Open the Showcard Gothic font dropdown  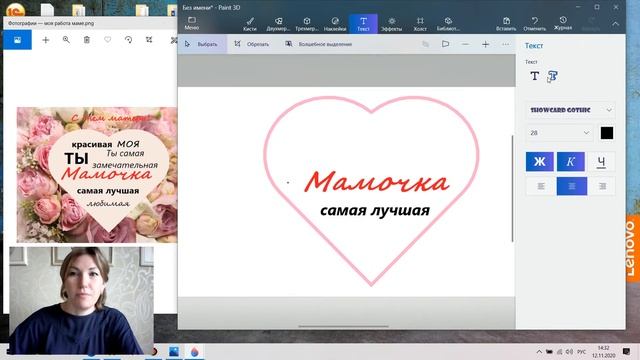pyautogui.click(x=570, y=110)
